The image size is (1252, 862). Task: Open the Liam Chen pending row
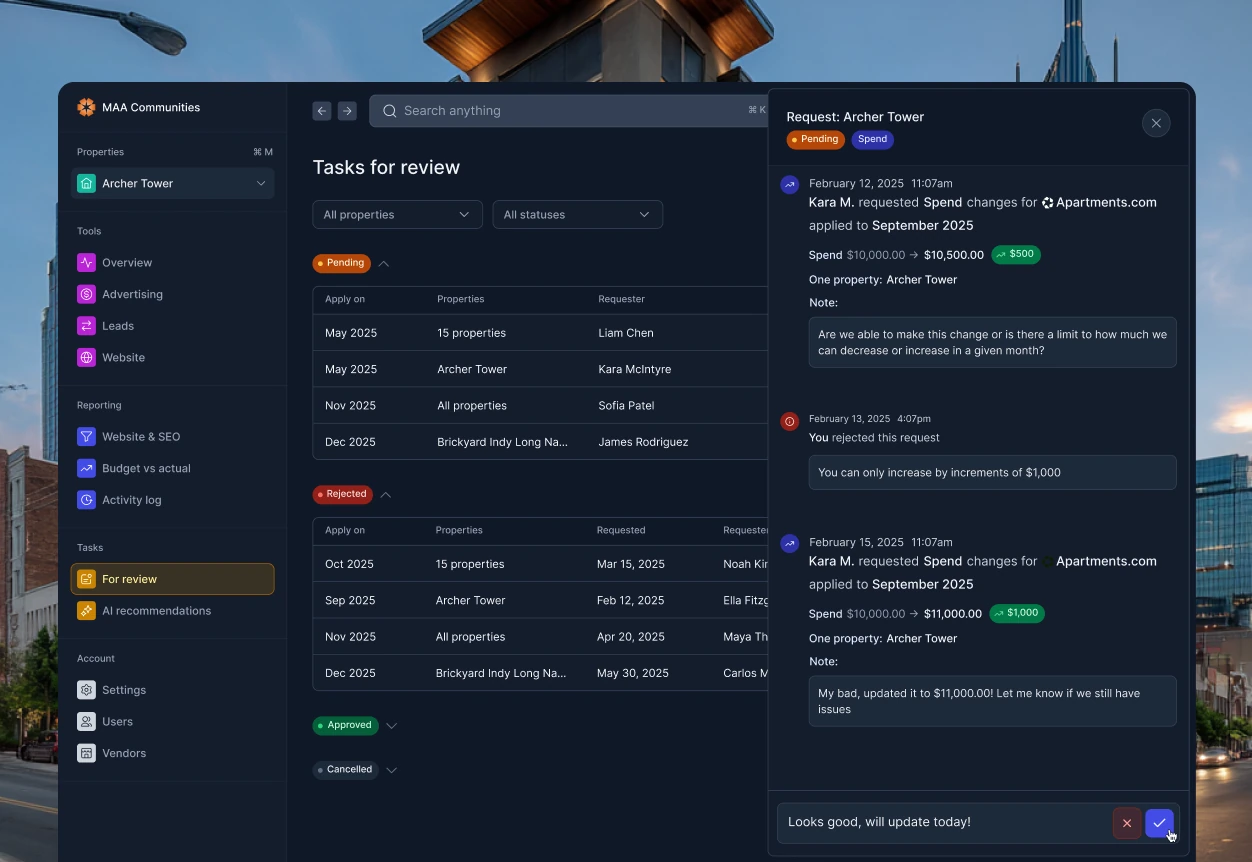[x=540, y=333]
